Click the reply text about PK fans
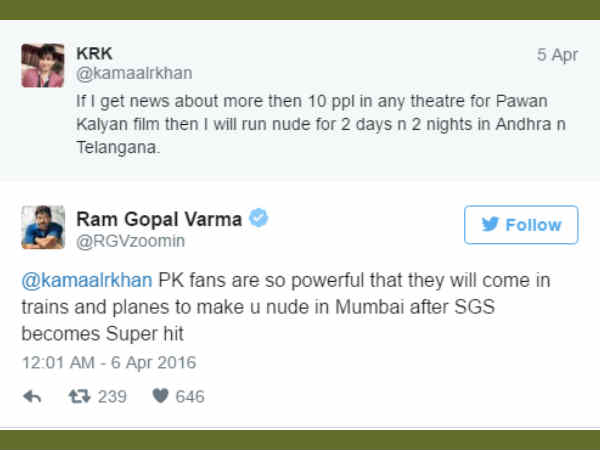Image resolution: width=600 pixels, height=450 pixels. pos(300,305)
